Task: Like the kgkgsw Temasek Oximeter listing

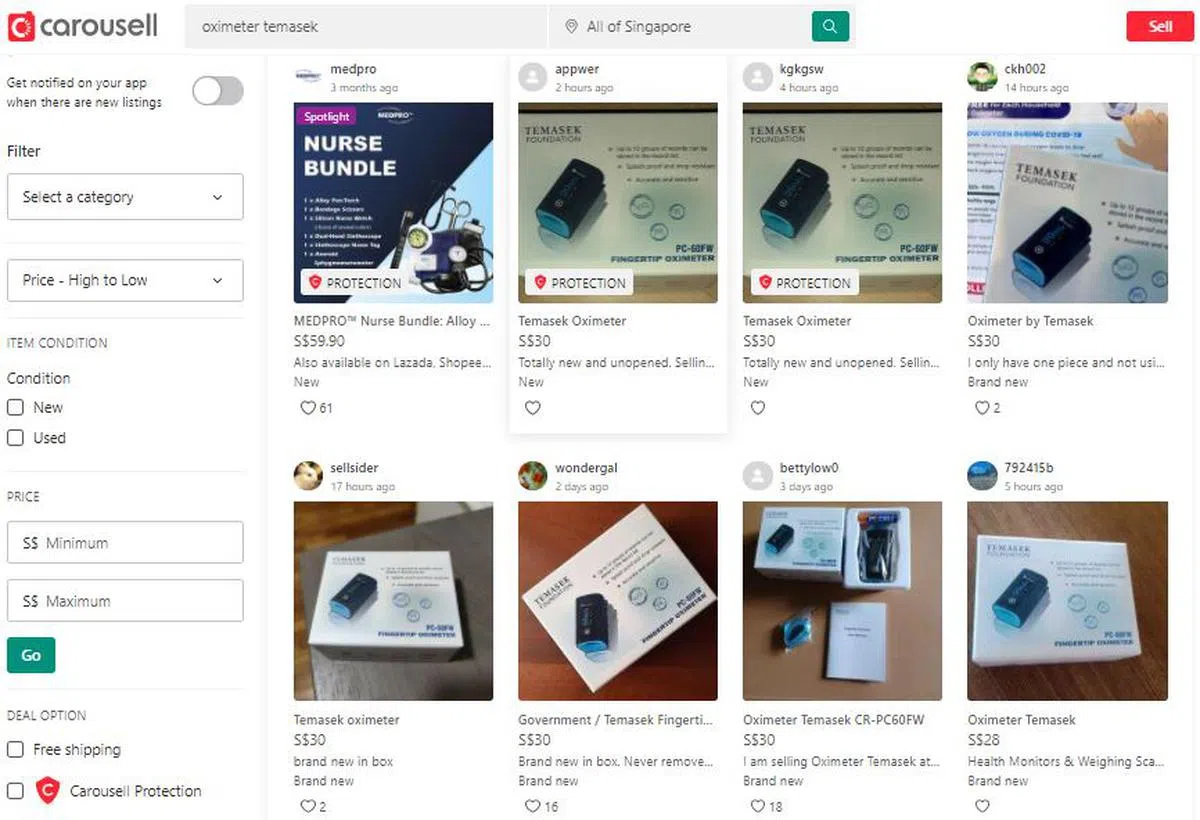Action: [x=758, y=408]
